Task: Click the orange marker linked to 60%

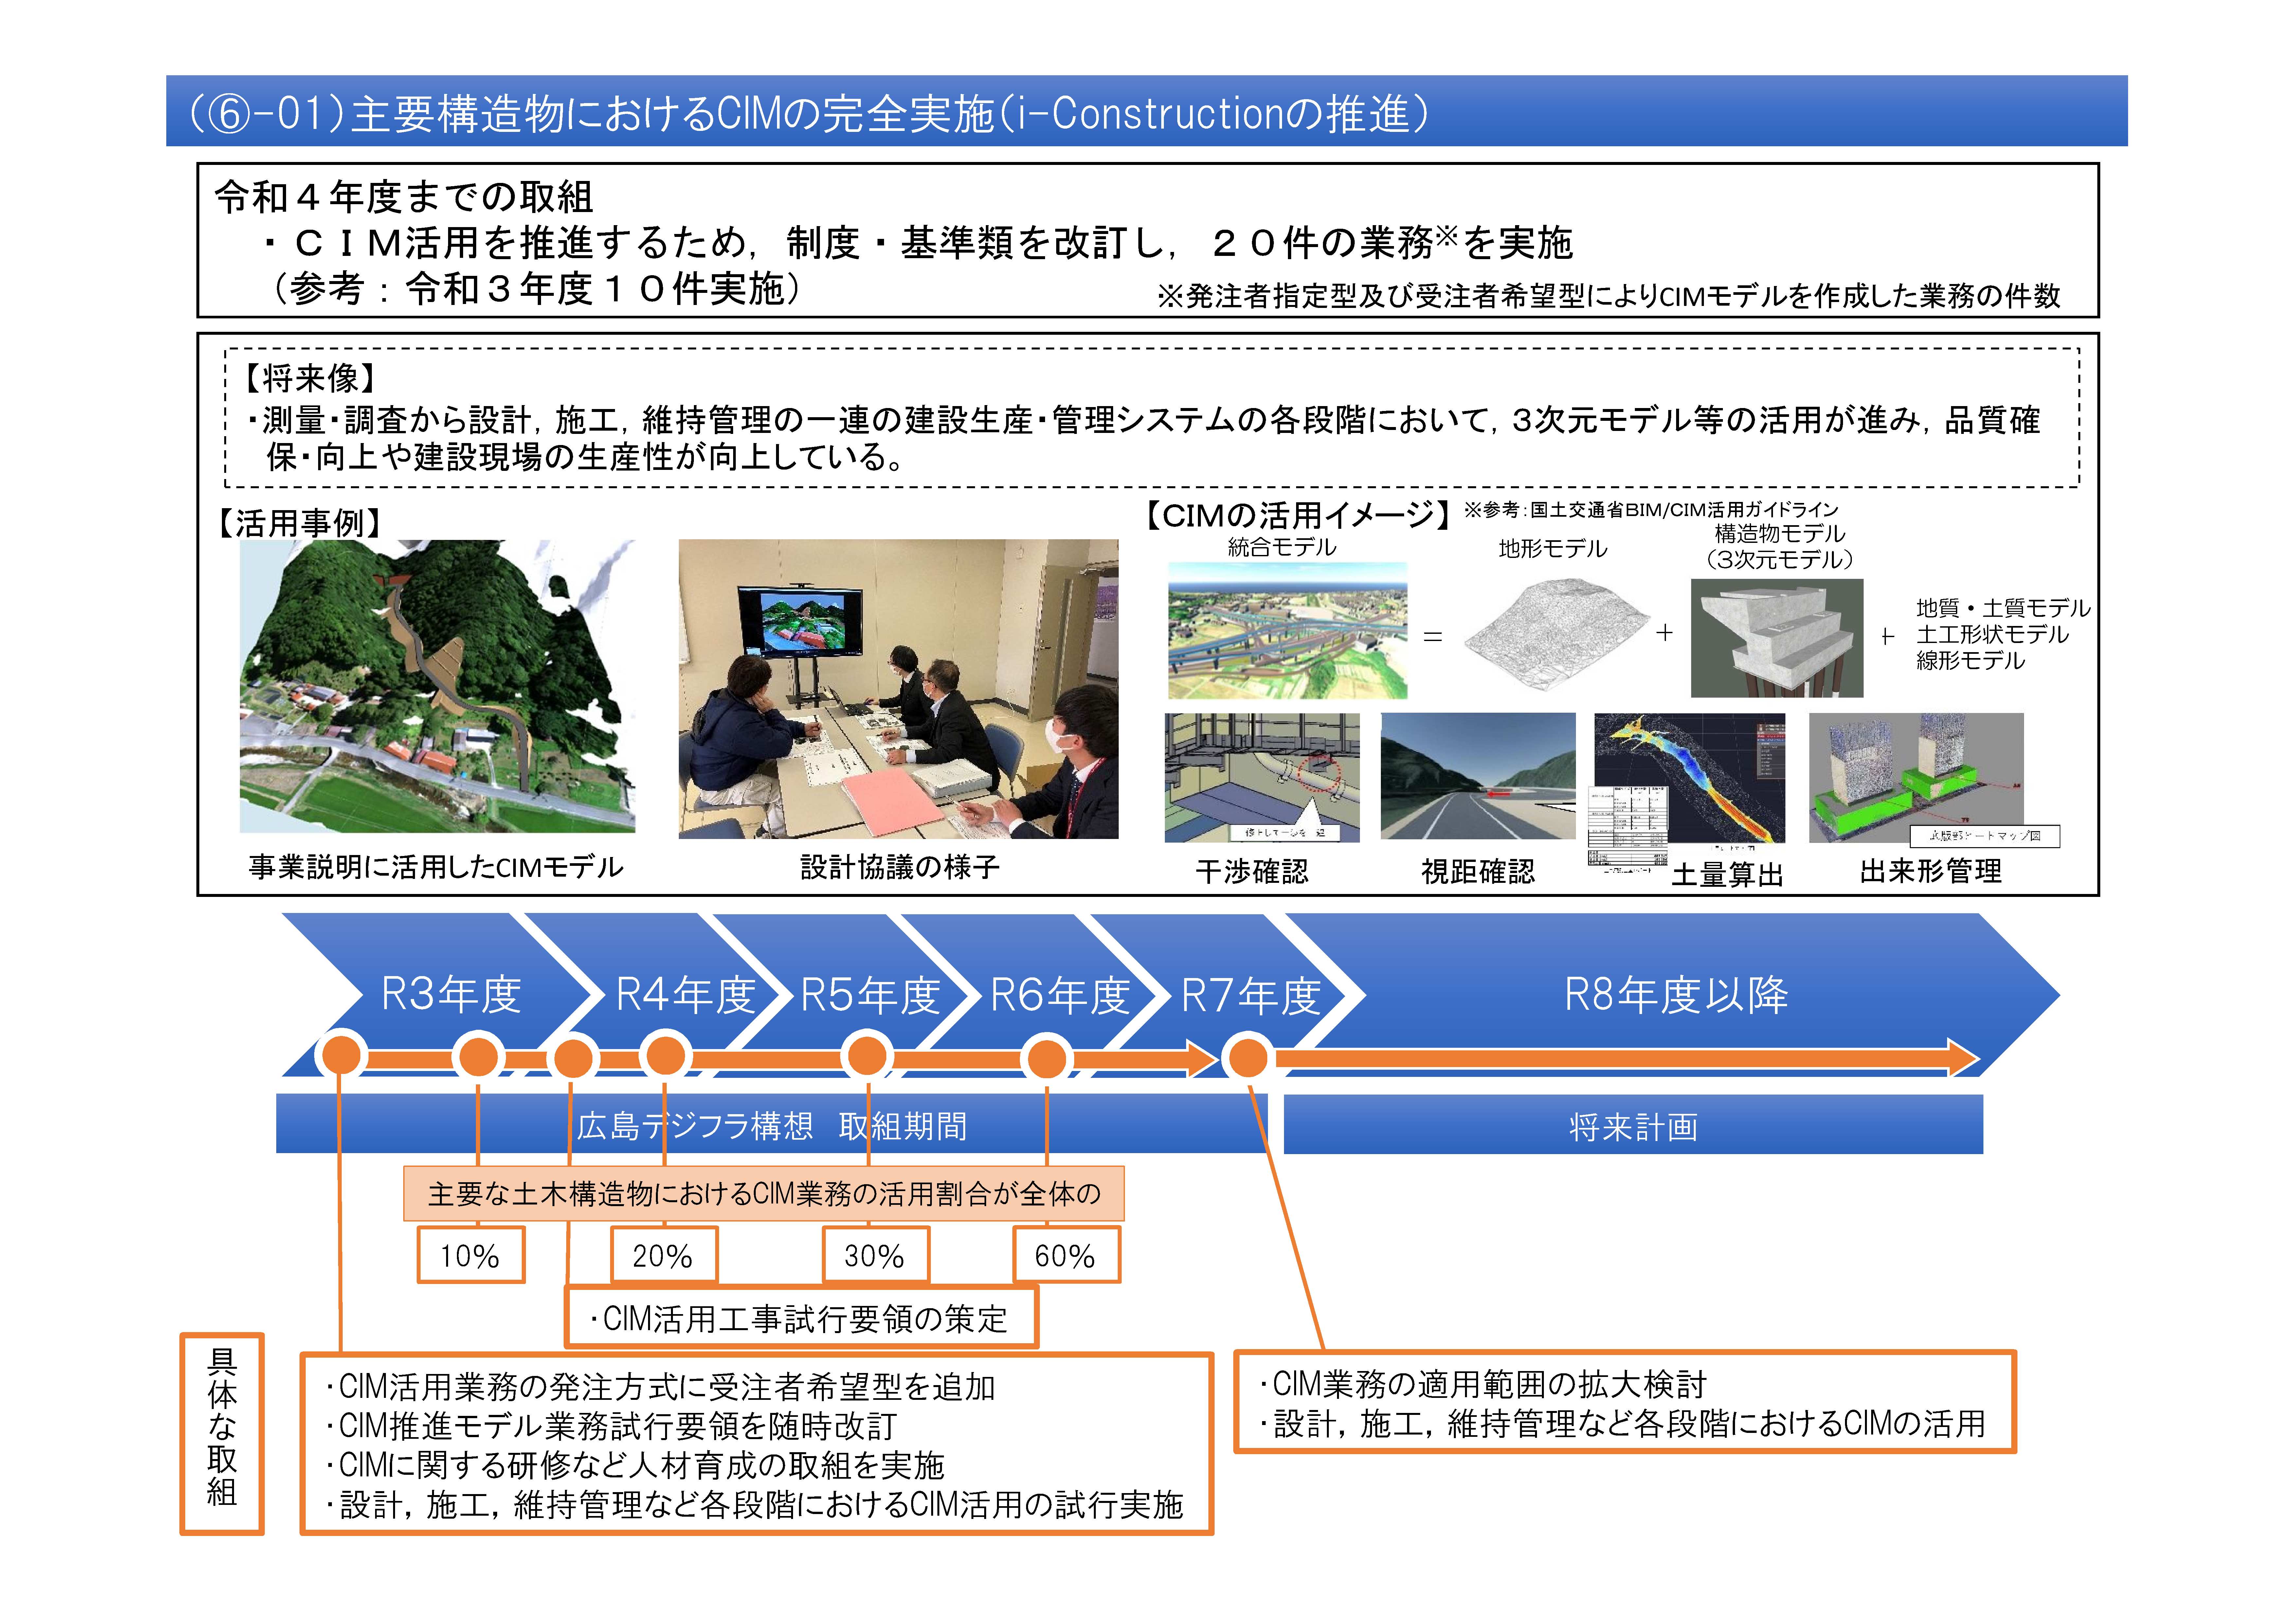Action: [x=1047, y=1059]
